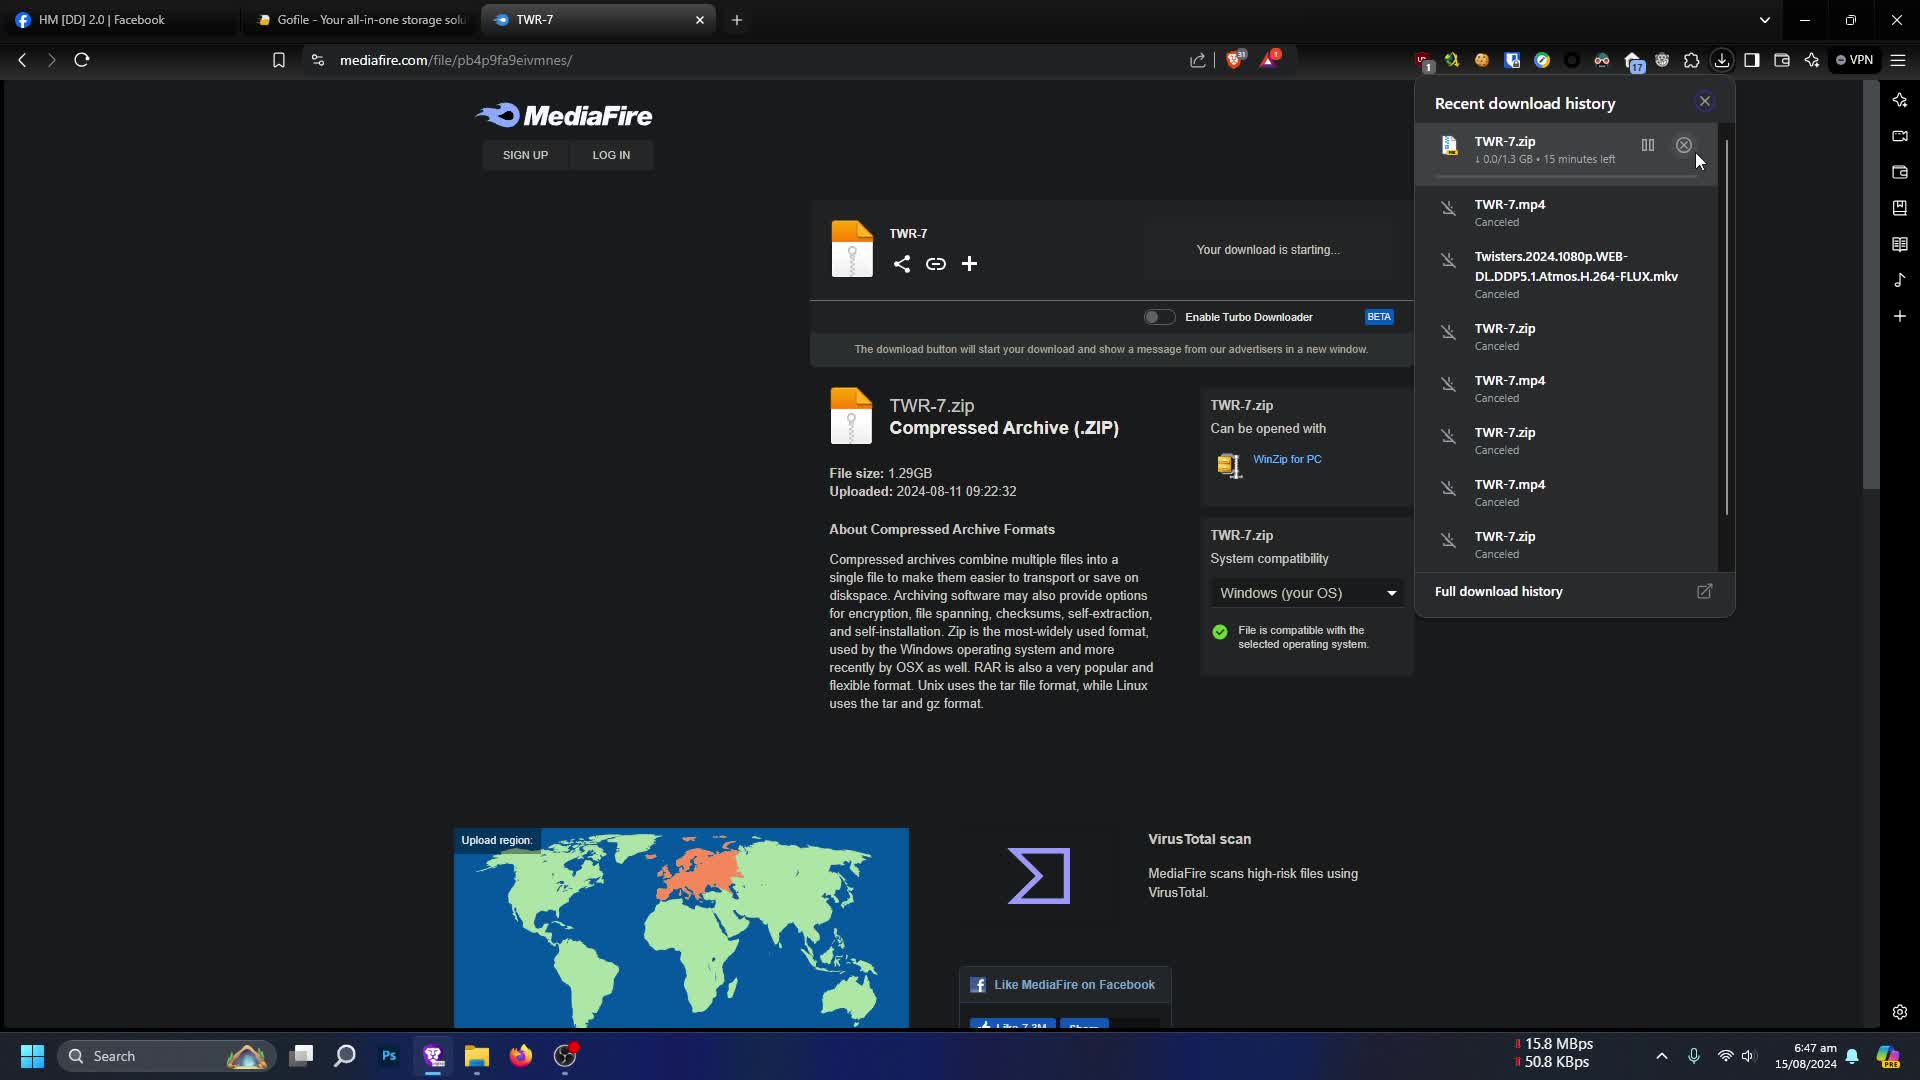Open Brave Shields lion icon
The height and width of the screenshot is (1080, 1920).
click(x=1234, y=60)
